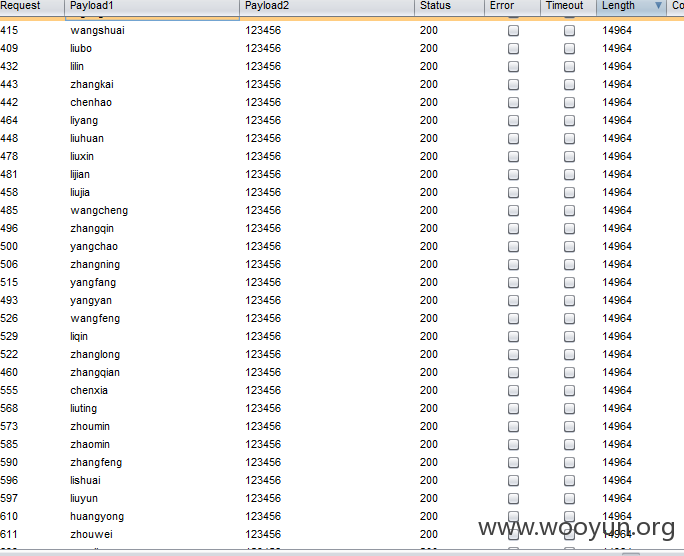Select the liuxin payload cell
The image size is (684, 556).
pyautogui.click(x=152, y=157)
